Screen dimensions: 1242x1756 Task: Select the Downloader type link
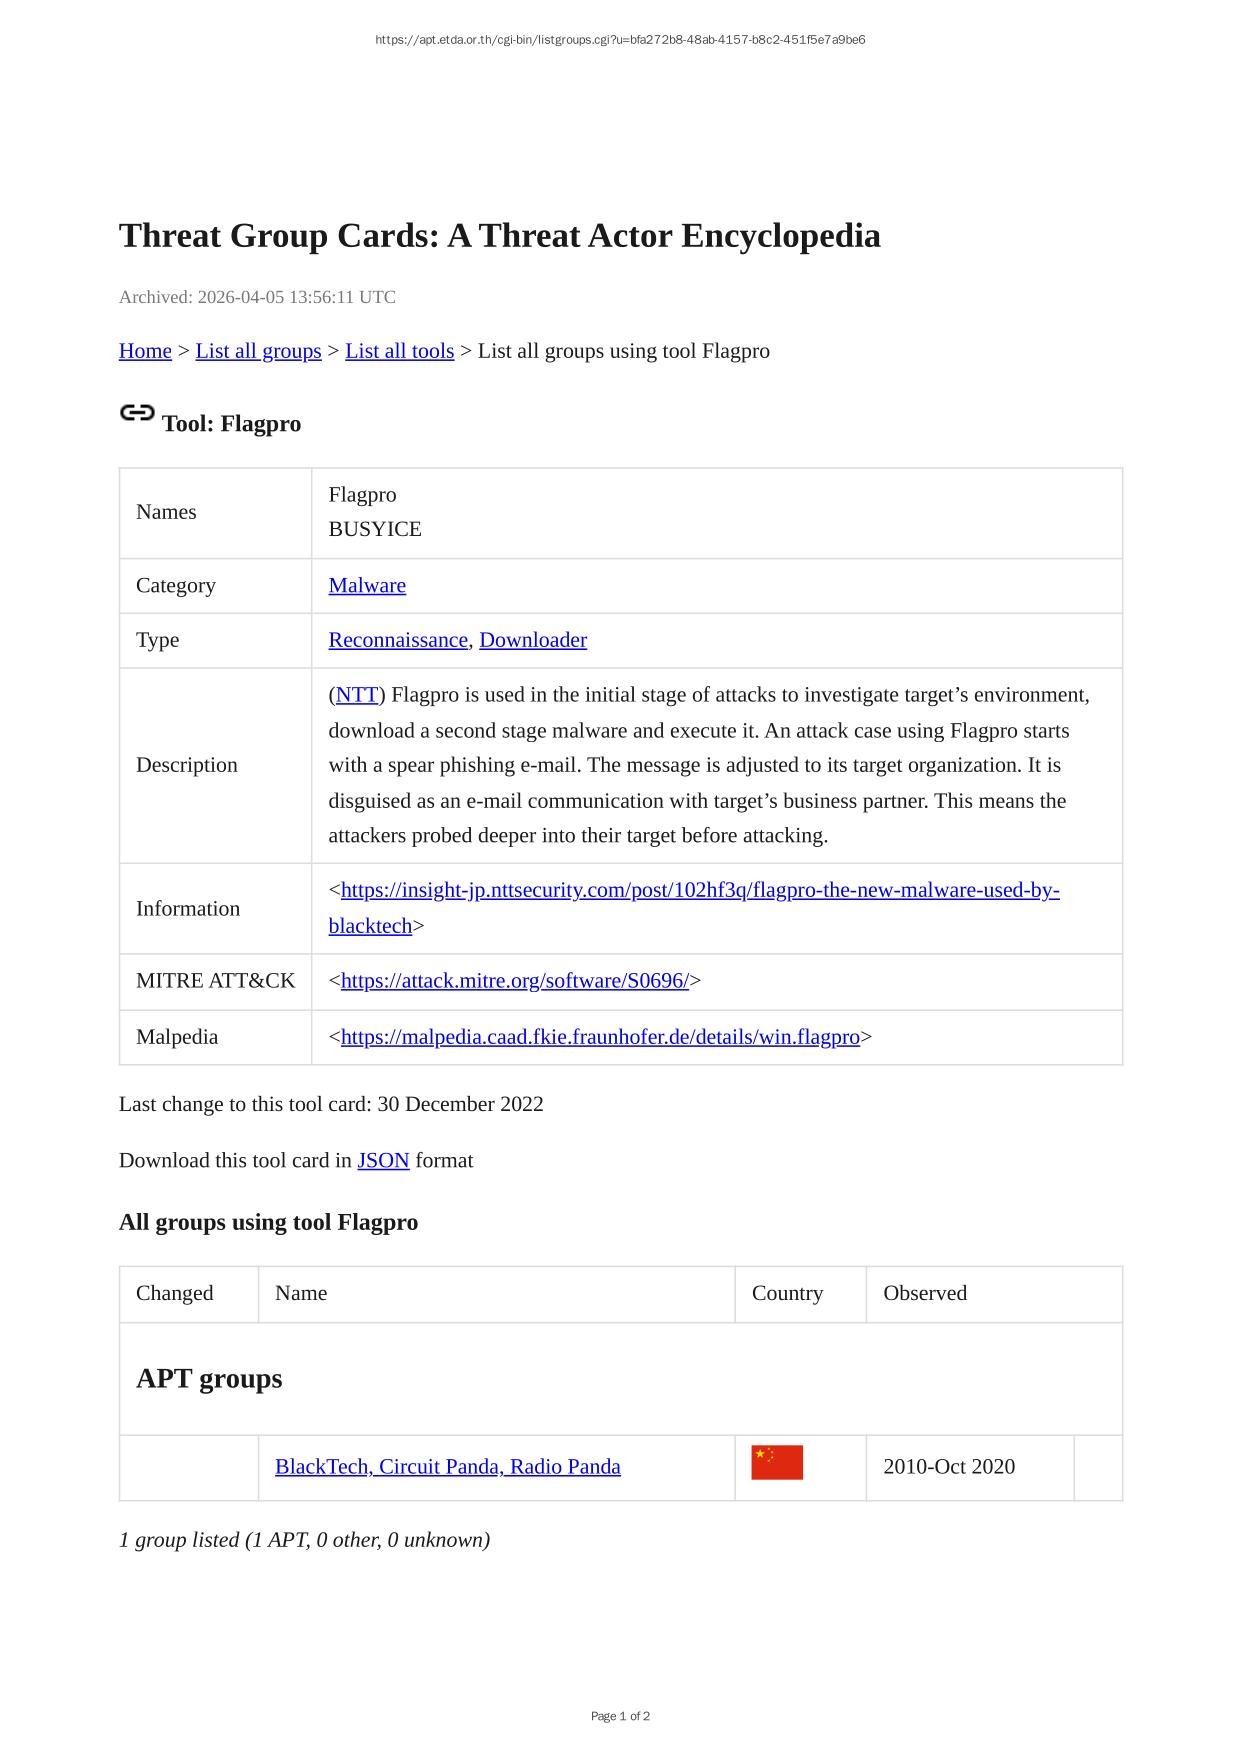pos(533,640)
